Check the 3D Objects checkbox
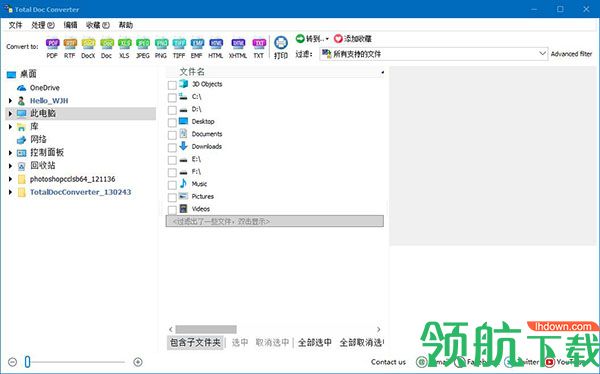Viewport: 600px width, 374px height. tap(172, 85)
